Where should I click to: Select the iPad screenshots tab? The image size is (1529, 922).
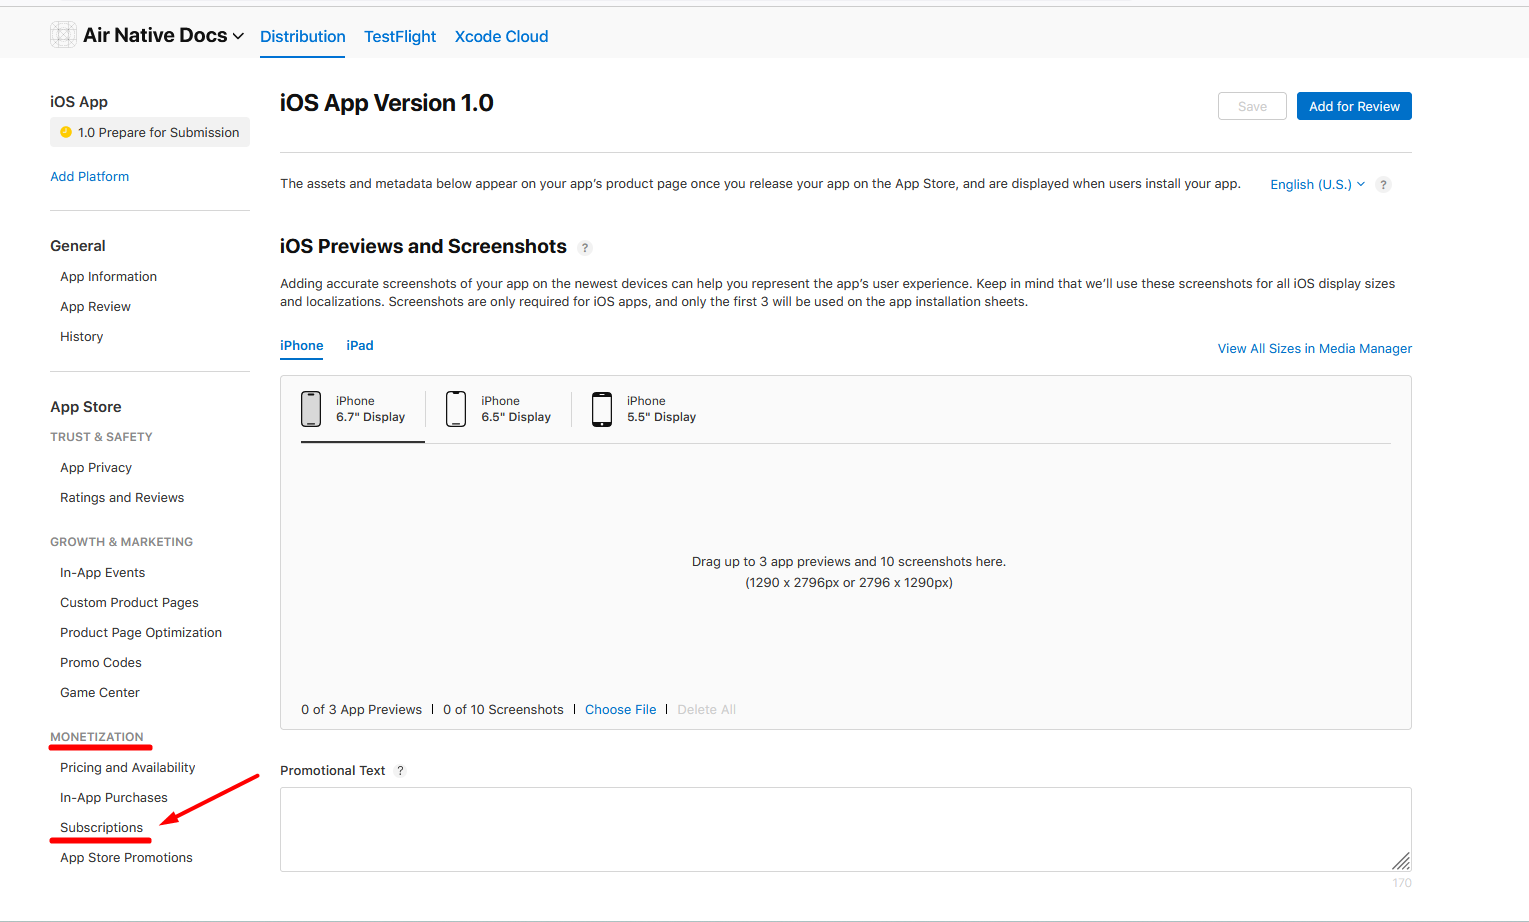click(x=360, y=345)
